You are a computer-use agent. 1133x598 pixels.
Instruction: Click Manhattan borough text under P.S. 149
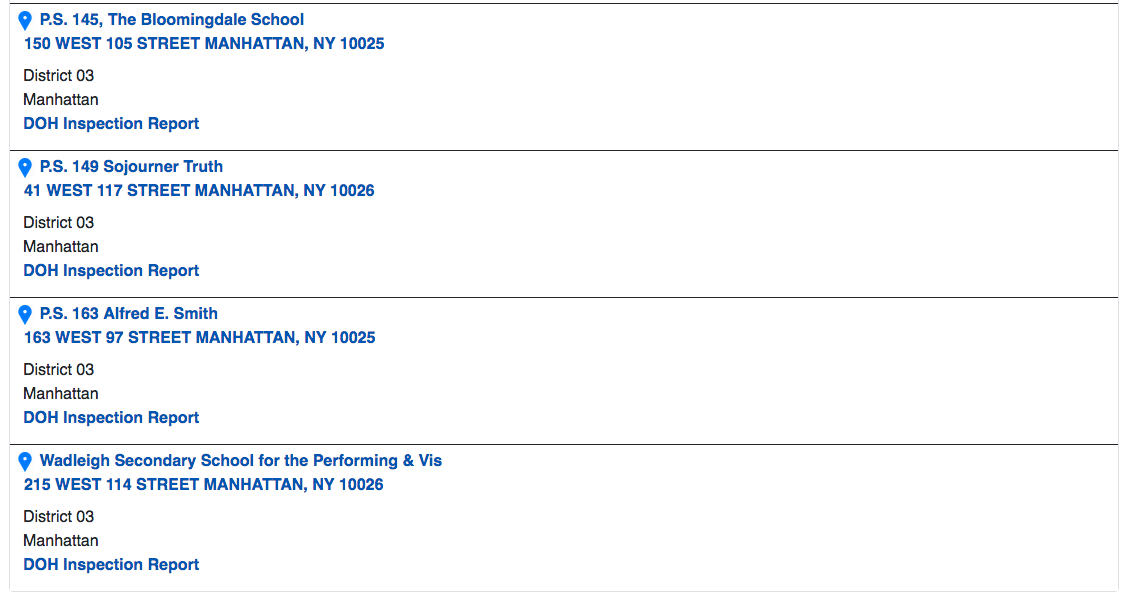61,247
